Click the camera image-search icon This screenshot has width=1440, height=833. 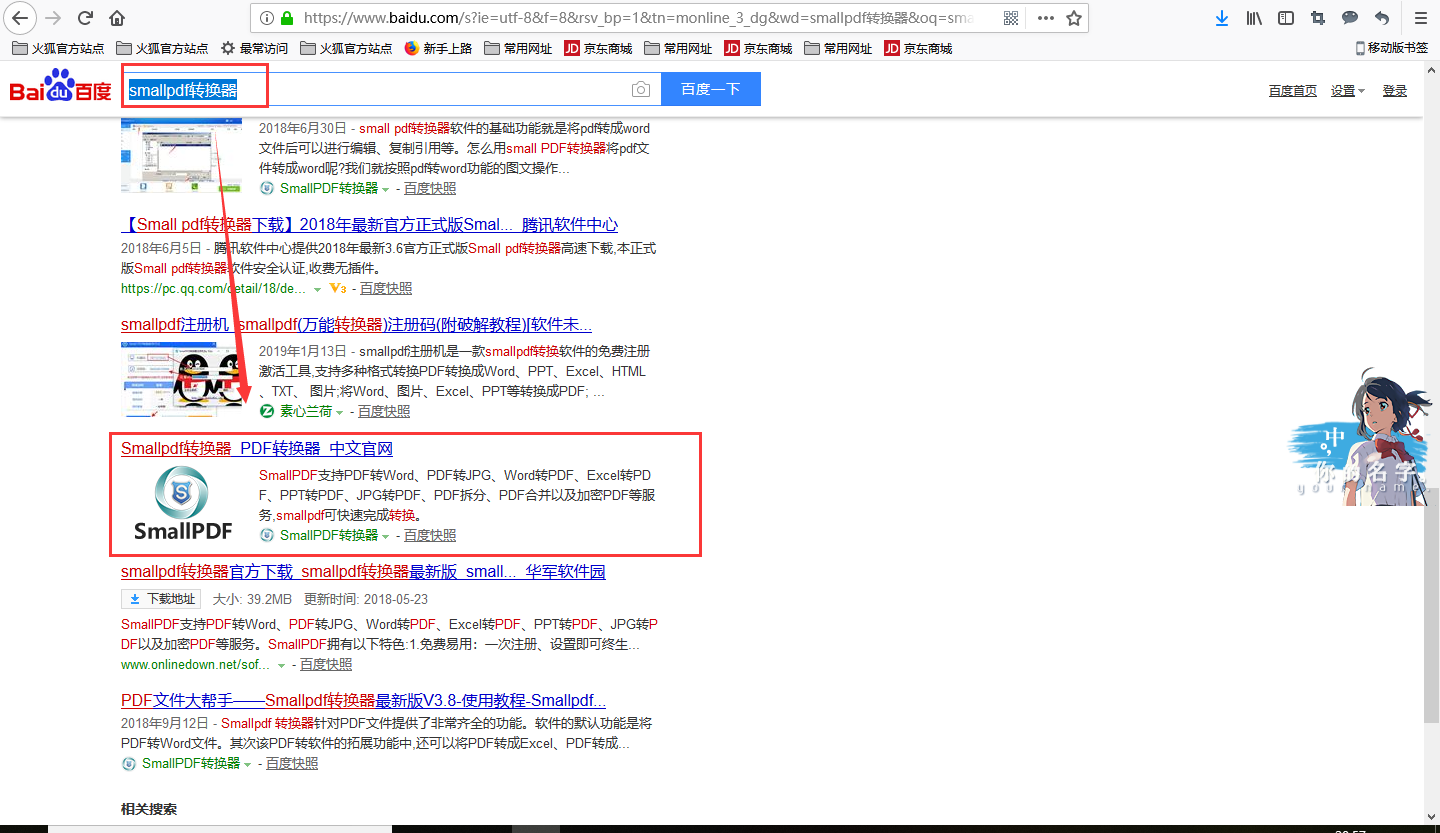click(x=641, y=90)
